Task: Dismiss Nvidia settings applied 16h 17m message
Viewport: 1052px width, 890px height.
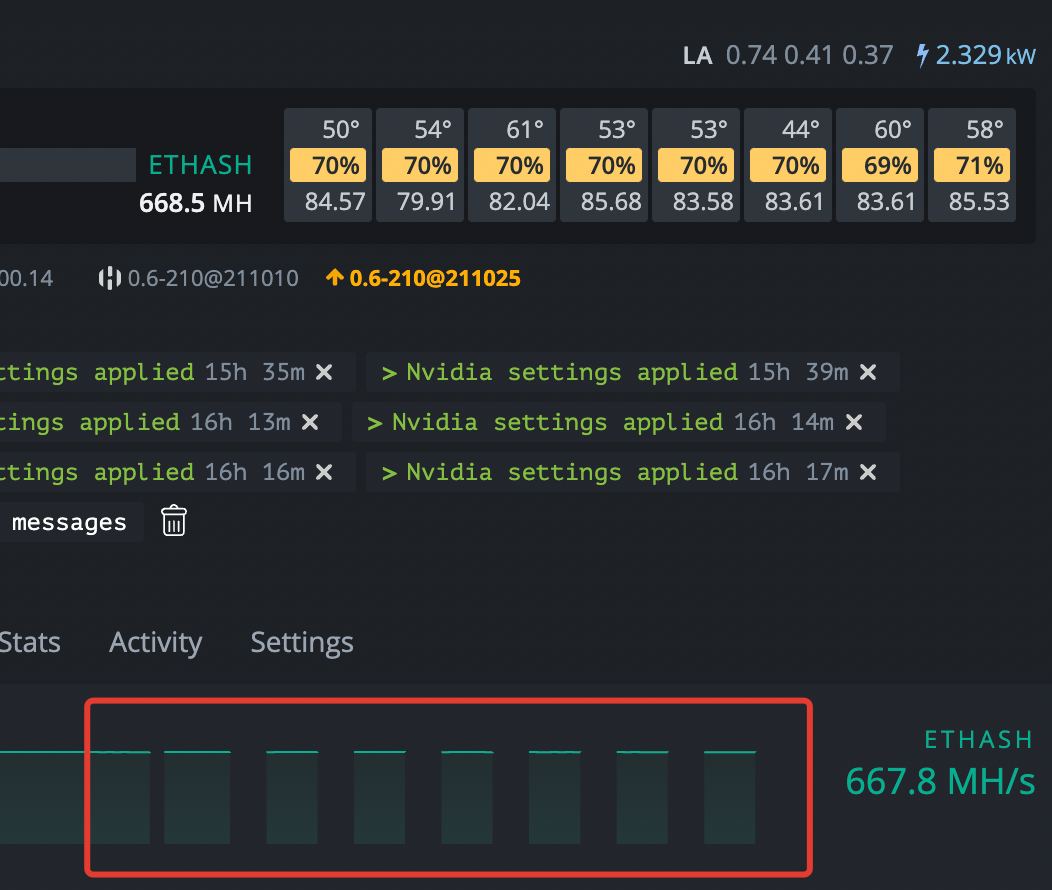Action: [x=867, y=473]
